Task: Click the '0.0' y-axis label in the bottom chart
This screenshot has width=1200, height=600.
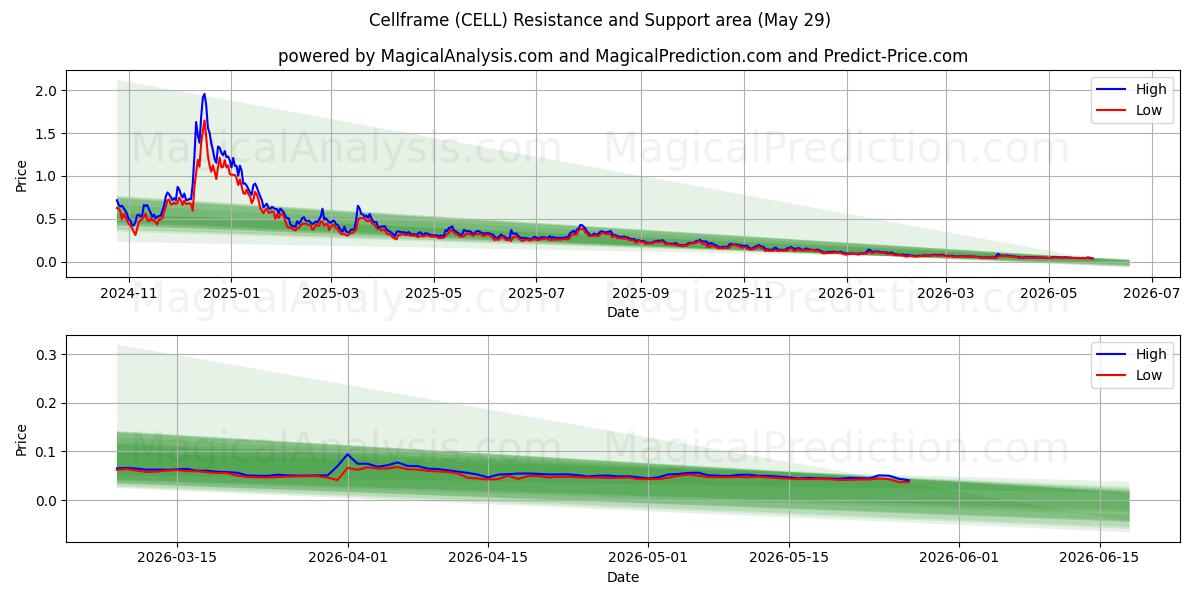Action: point(48,501)
